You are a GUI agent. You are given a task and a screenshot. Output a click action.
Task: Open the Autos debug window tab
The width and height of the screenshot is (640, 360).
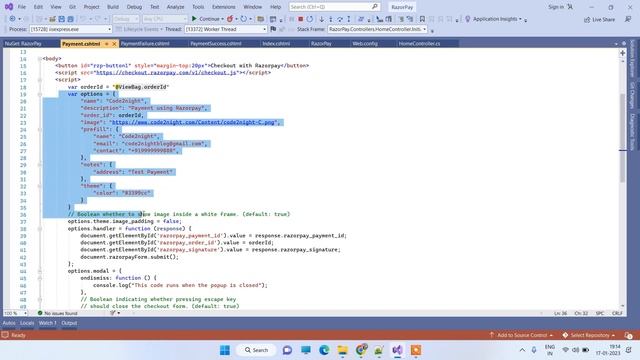(x=9, y=323)
